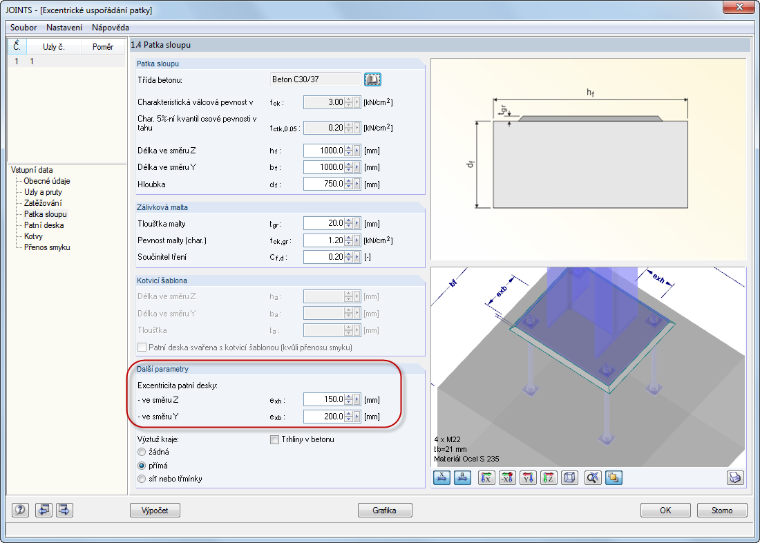Select 'síť nebo třmínky' reinforcement option
This screenshot has height=543, width=760.
142,479
